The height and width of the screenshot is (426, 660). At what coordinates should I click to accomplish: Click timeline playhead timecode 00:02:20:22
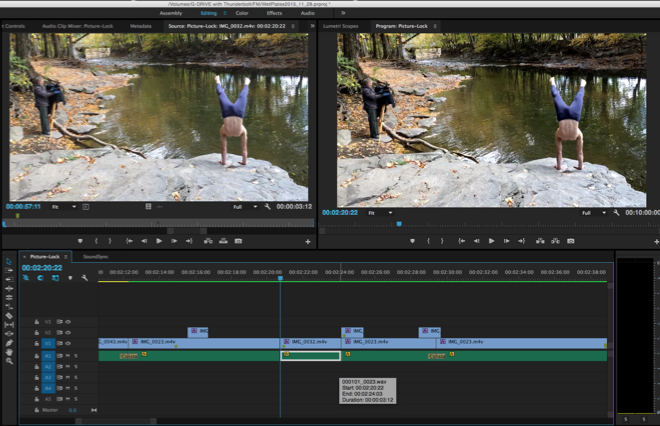coord(42,268)
